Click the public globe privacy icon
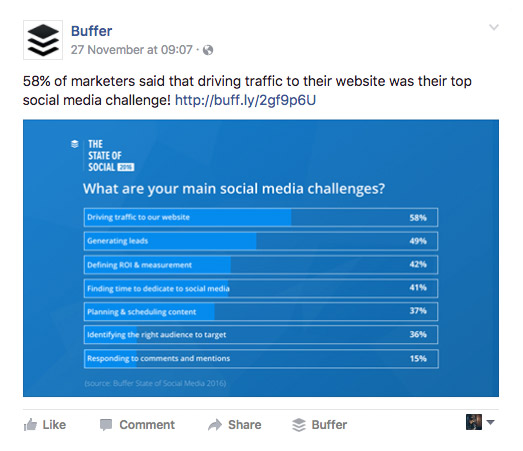523x451 pixels. [x=208, y=50]
